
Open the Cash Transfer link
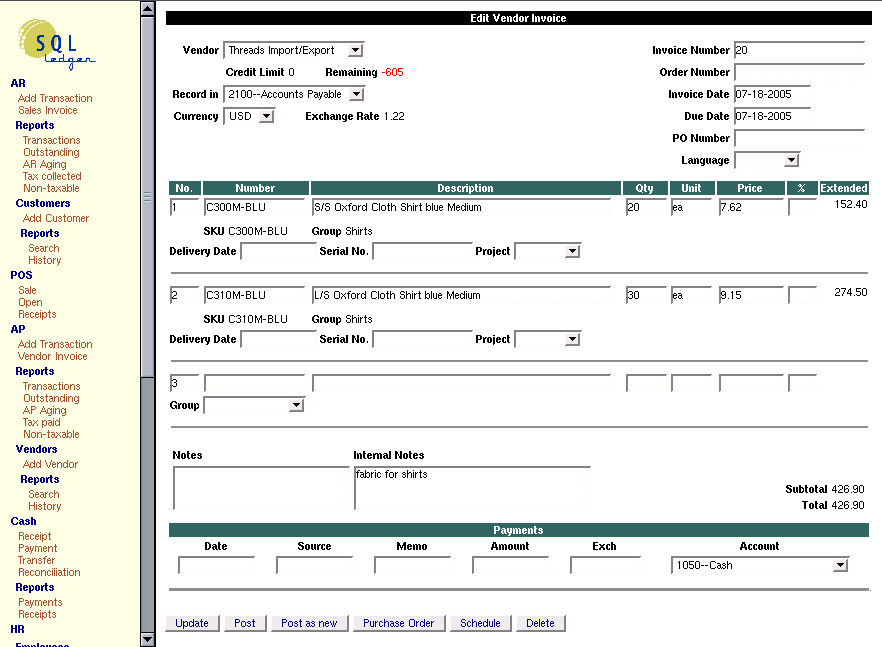37,560
